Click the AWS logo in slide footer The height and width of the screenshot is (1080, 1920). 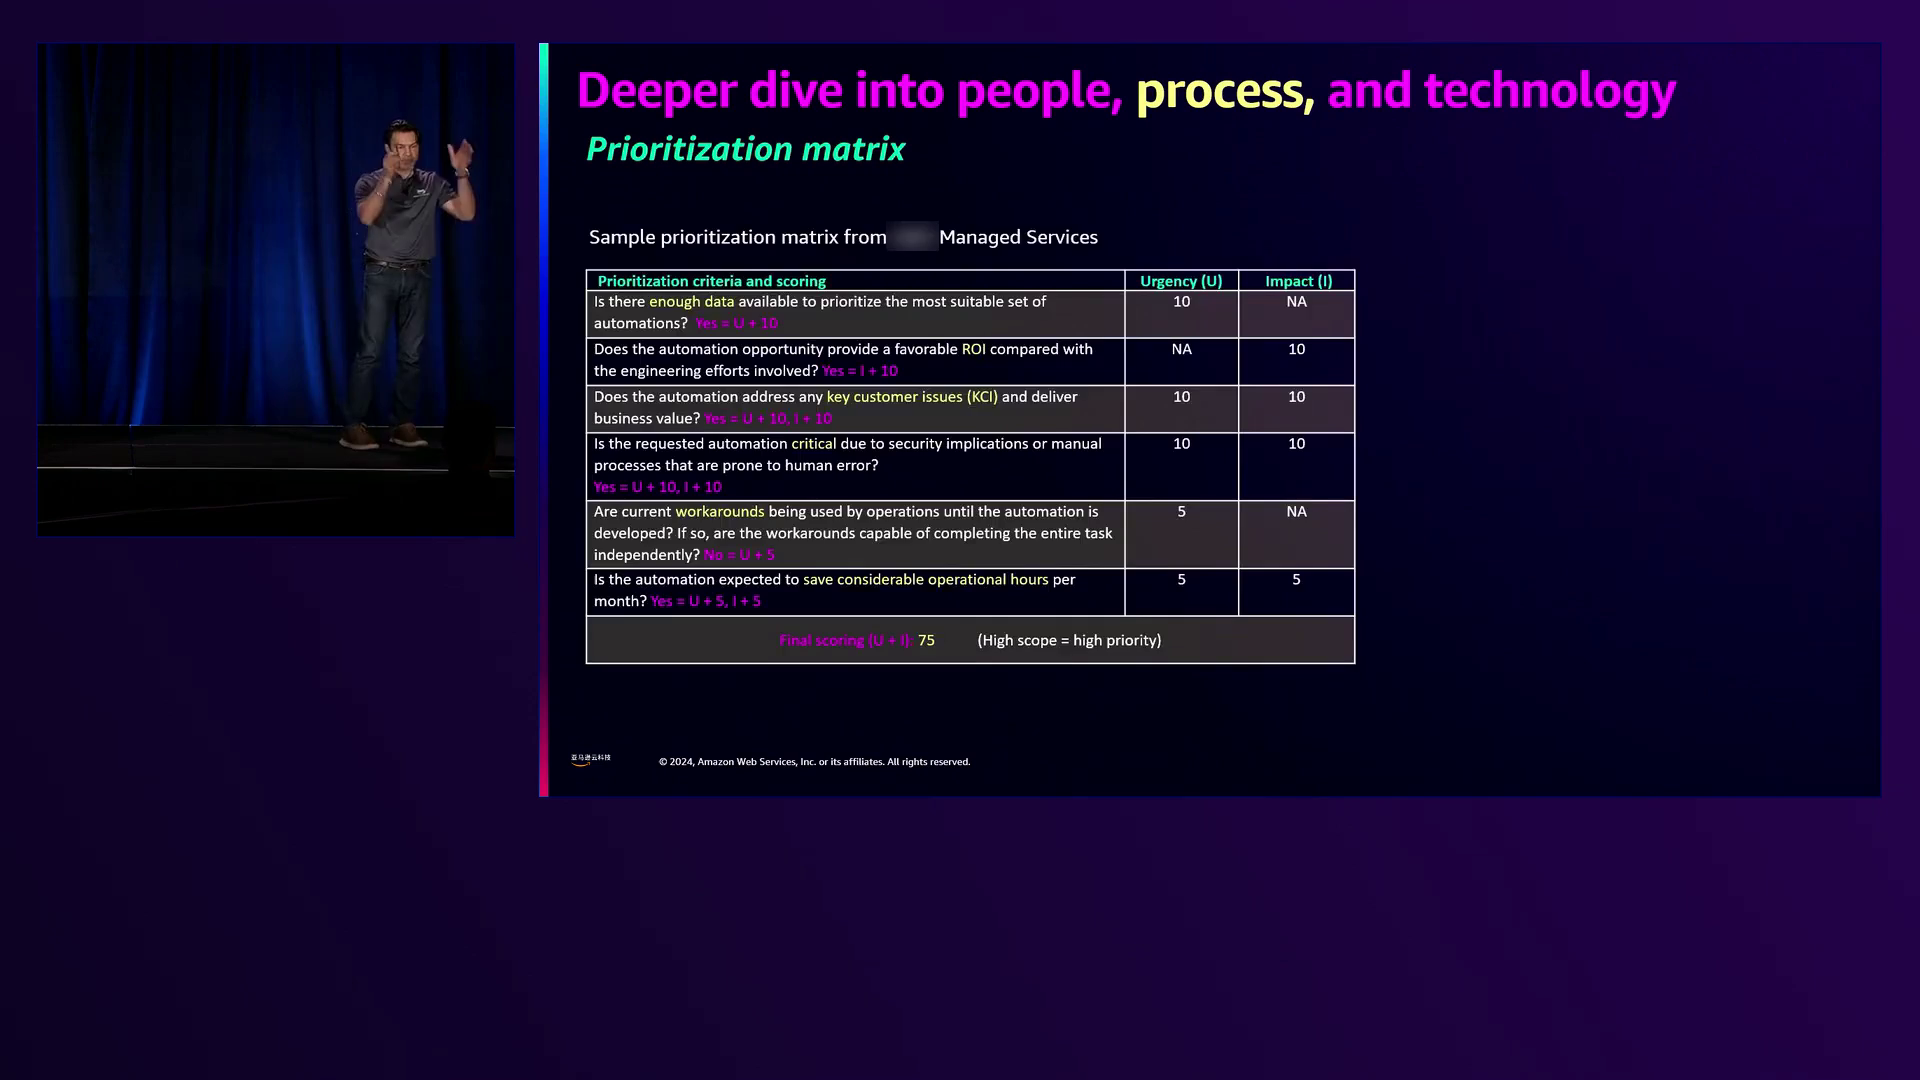coord(590,760)
